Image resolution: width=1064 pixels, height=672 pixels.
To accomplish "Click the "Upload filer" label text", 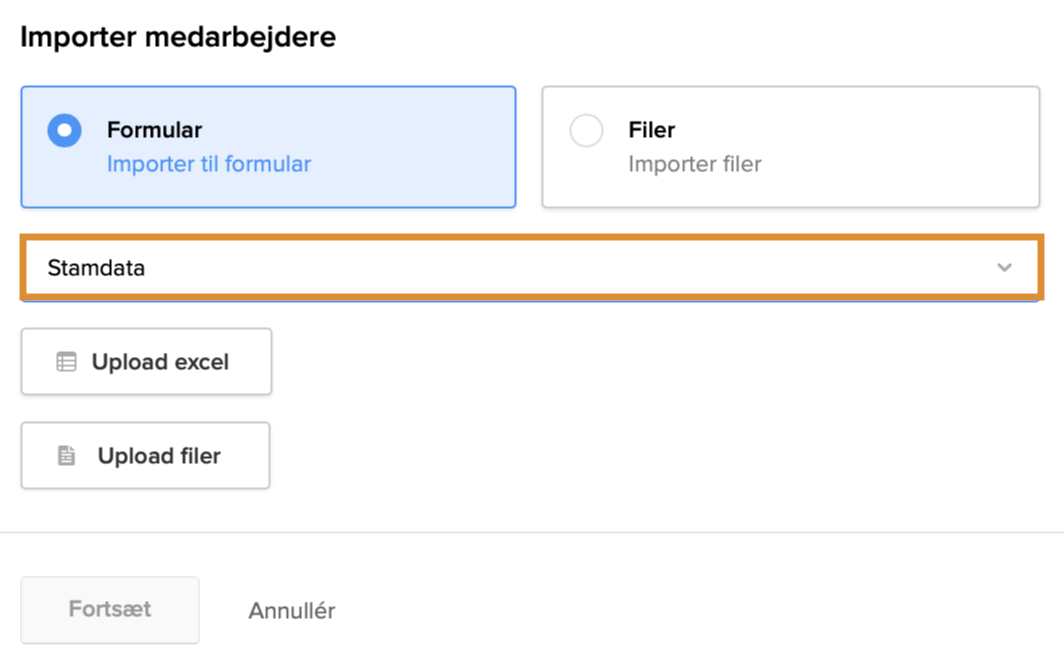I will 159,456.
